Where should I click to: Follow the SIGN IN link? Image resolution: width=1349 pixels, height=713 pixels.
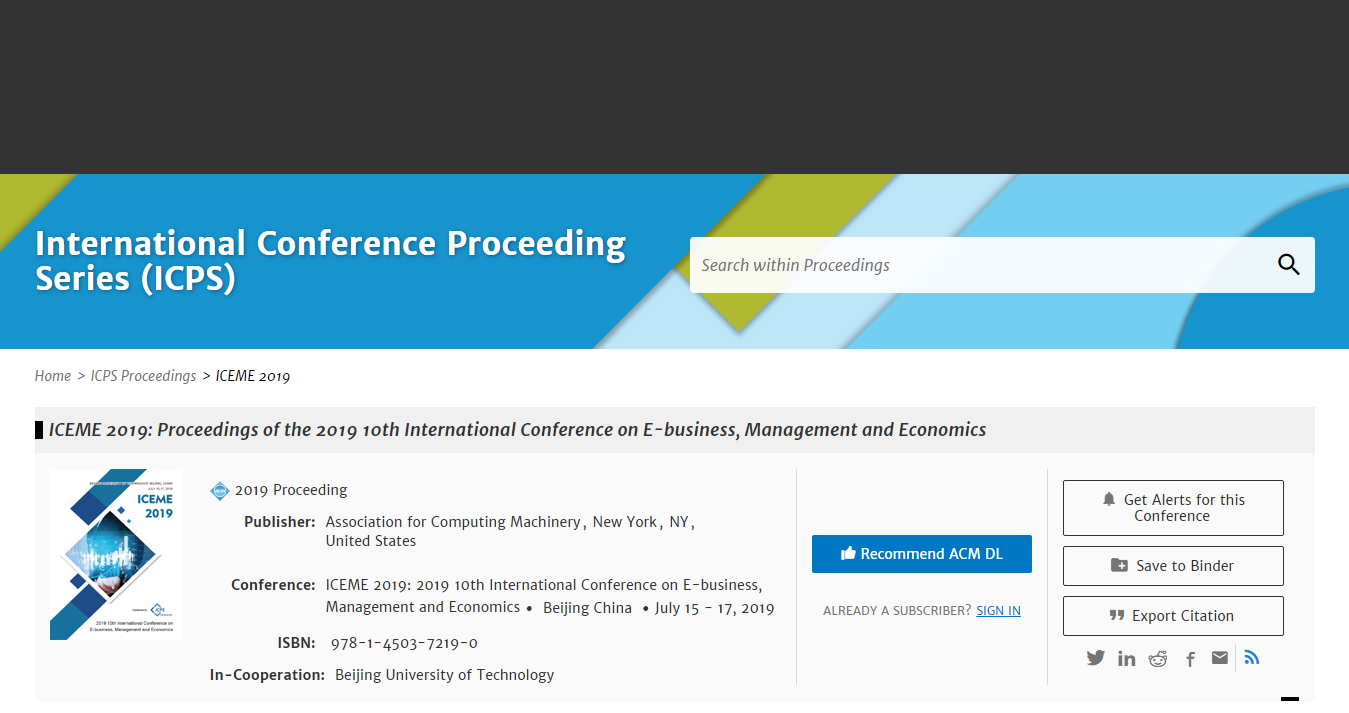[x=998, y=611]
